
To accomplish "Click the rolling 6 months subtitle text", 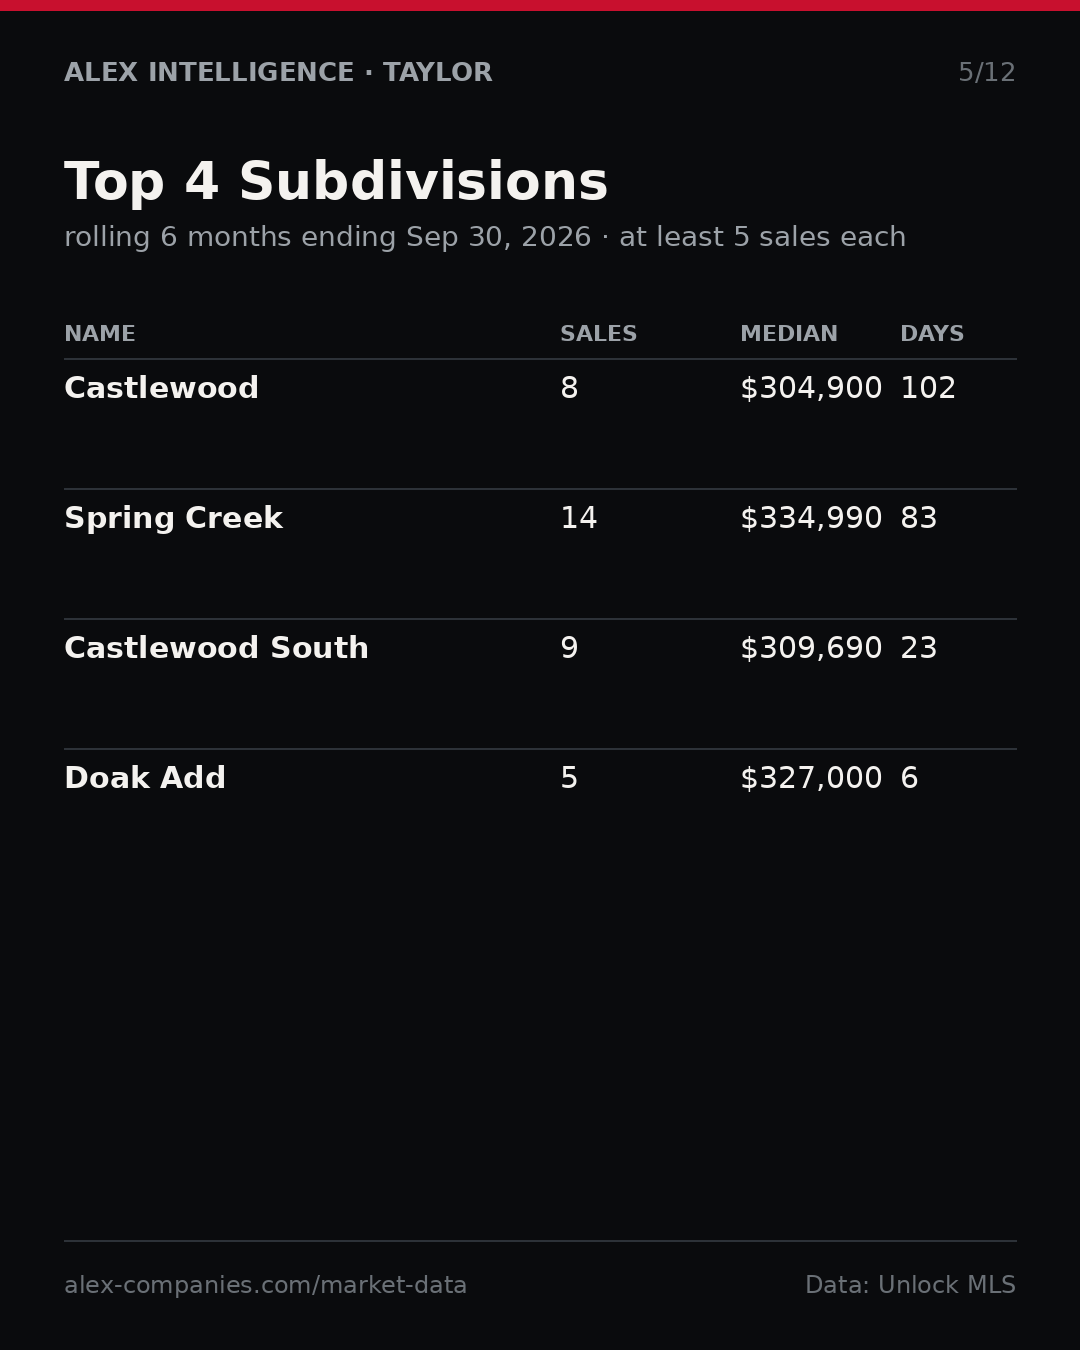I will coord(485,238).
